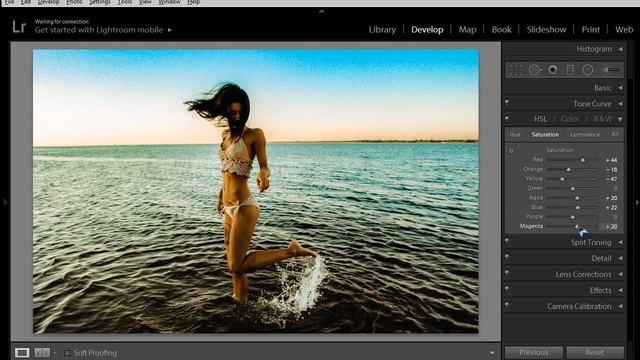Open the Lightroom mobile activity arrow
This screenshot has height=360, width=640.
(170, 30)
